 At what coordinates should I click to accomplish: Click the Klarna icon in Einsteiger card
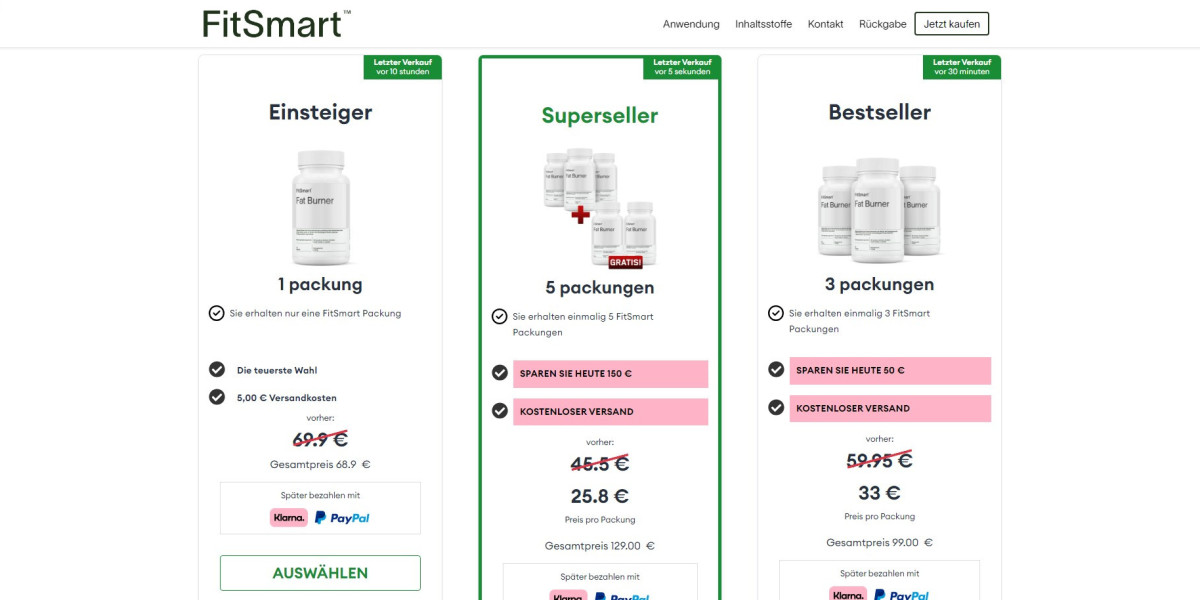click(289, 518)
